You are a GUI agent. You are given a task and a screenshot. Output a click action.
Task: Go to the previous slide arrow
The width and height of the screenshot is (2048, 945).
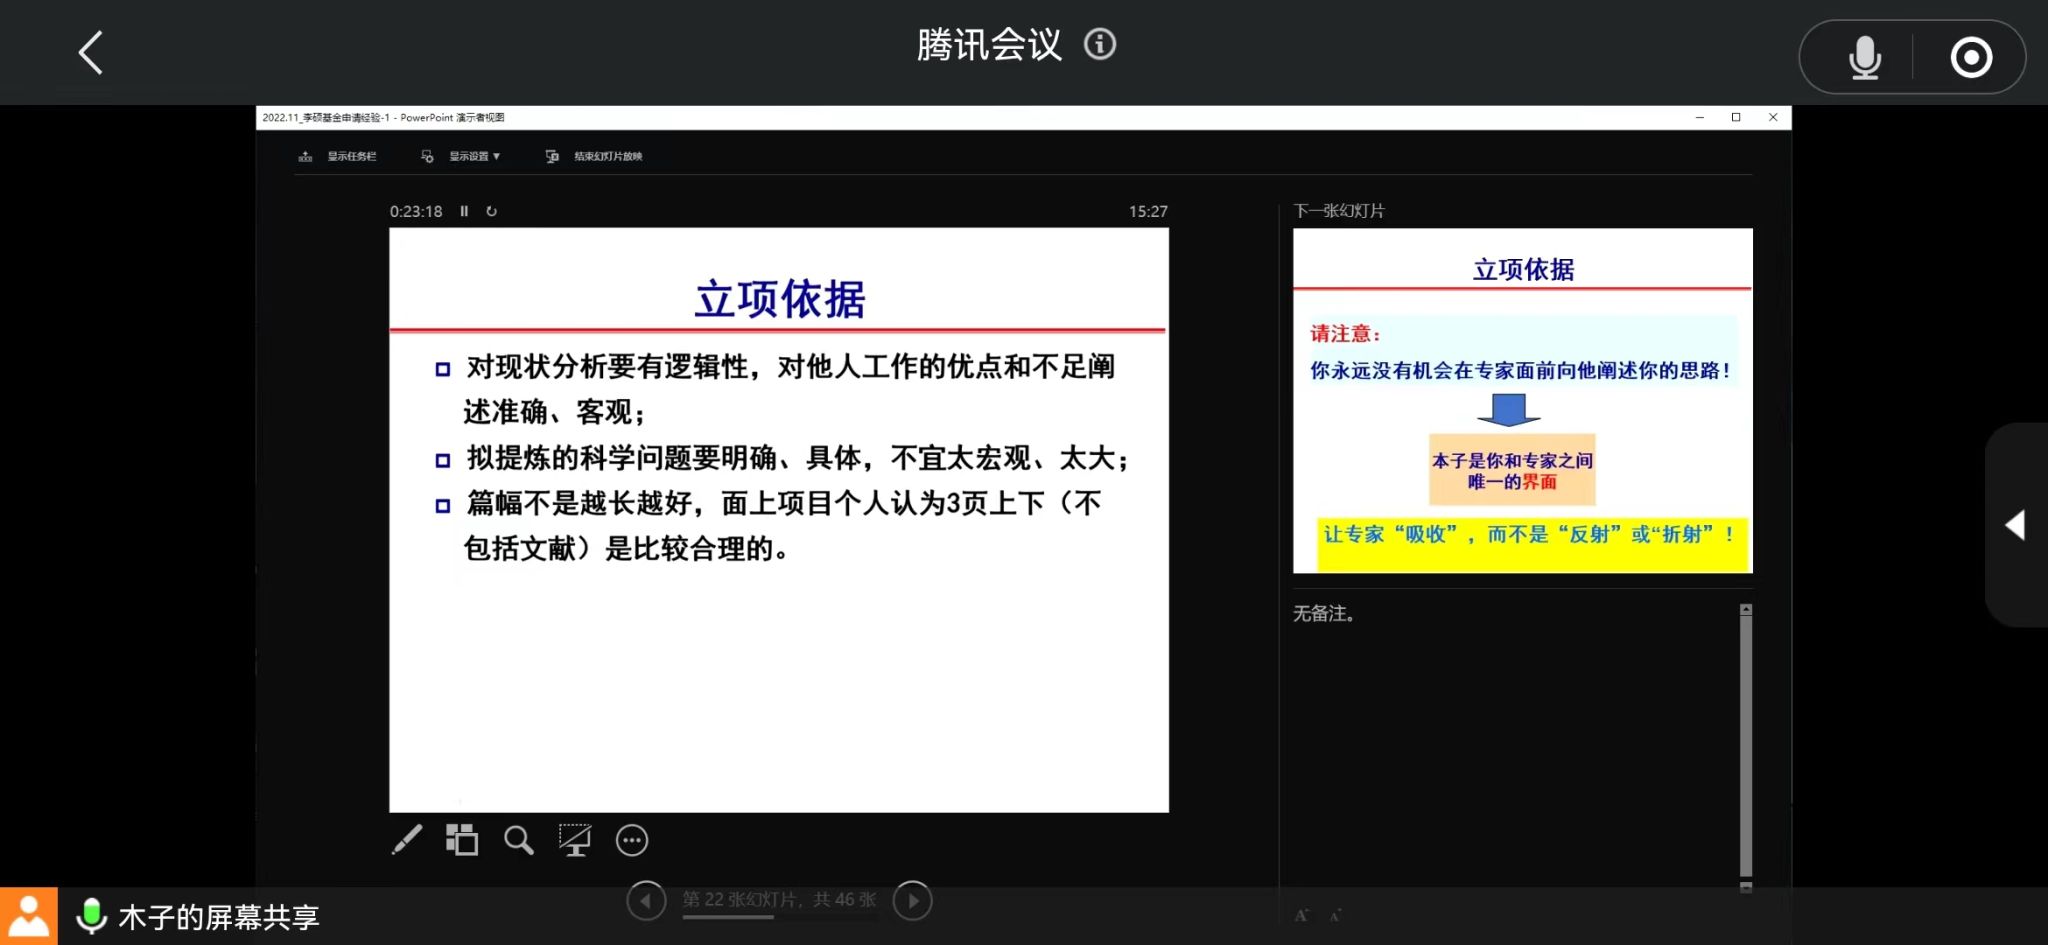tap(646, 900)
